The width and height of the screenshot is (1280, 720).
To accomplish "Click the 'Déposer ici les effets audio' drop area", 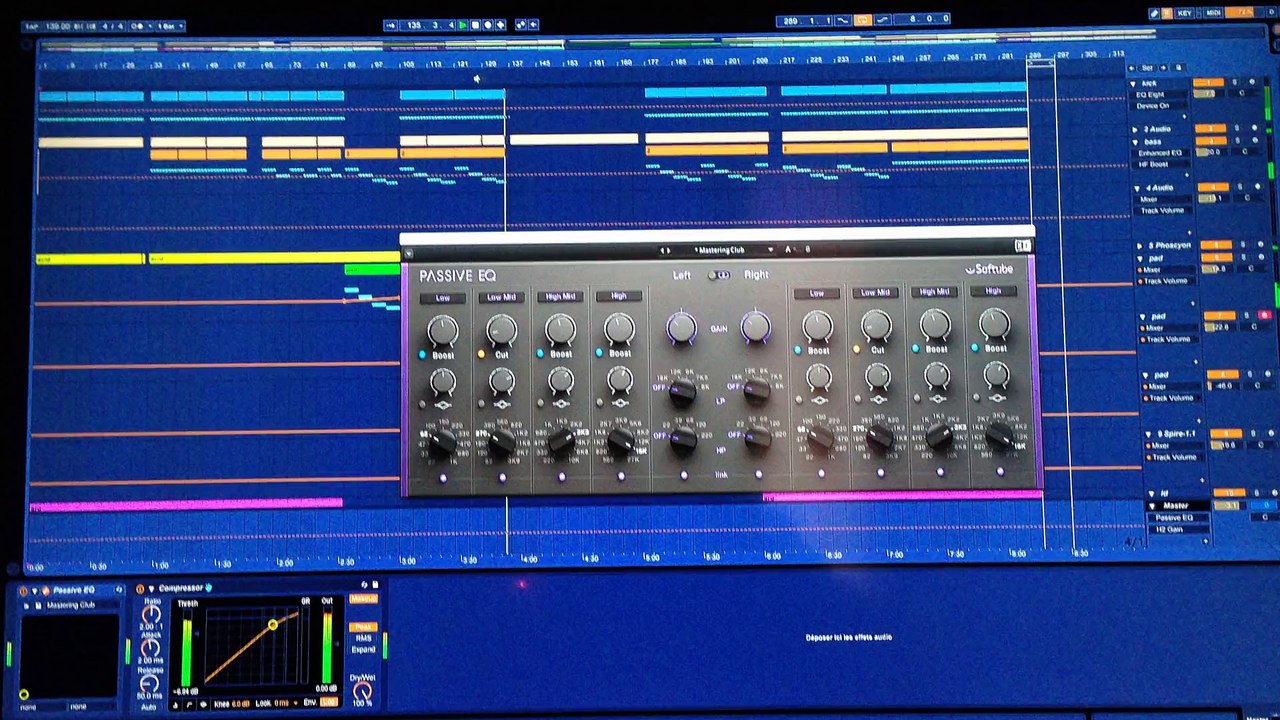I will tap(848, 637).
